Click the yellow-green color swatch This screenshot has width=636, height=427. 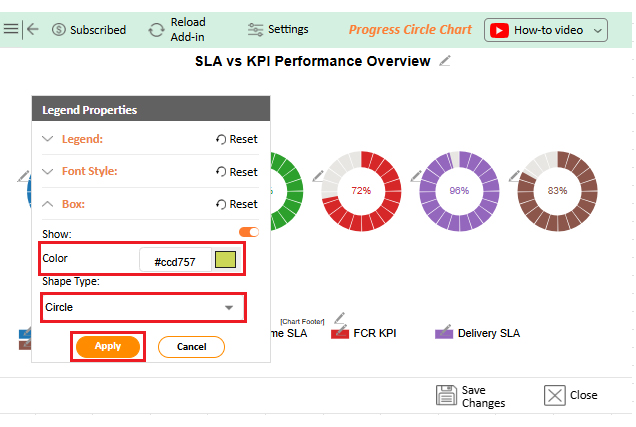tap(226, 261)
